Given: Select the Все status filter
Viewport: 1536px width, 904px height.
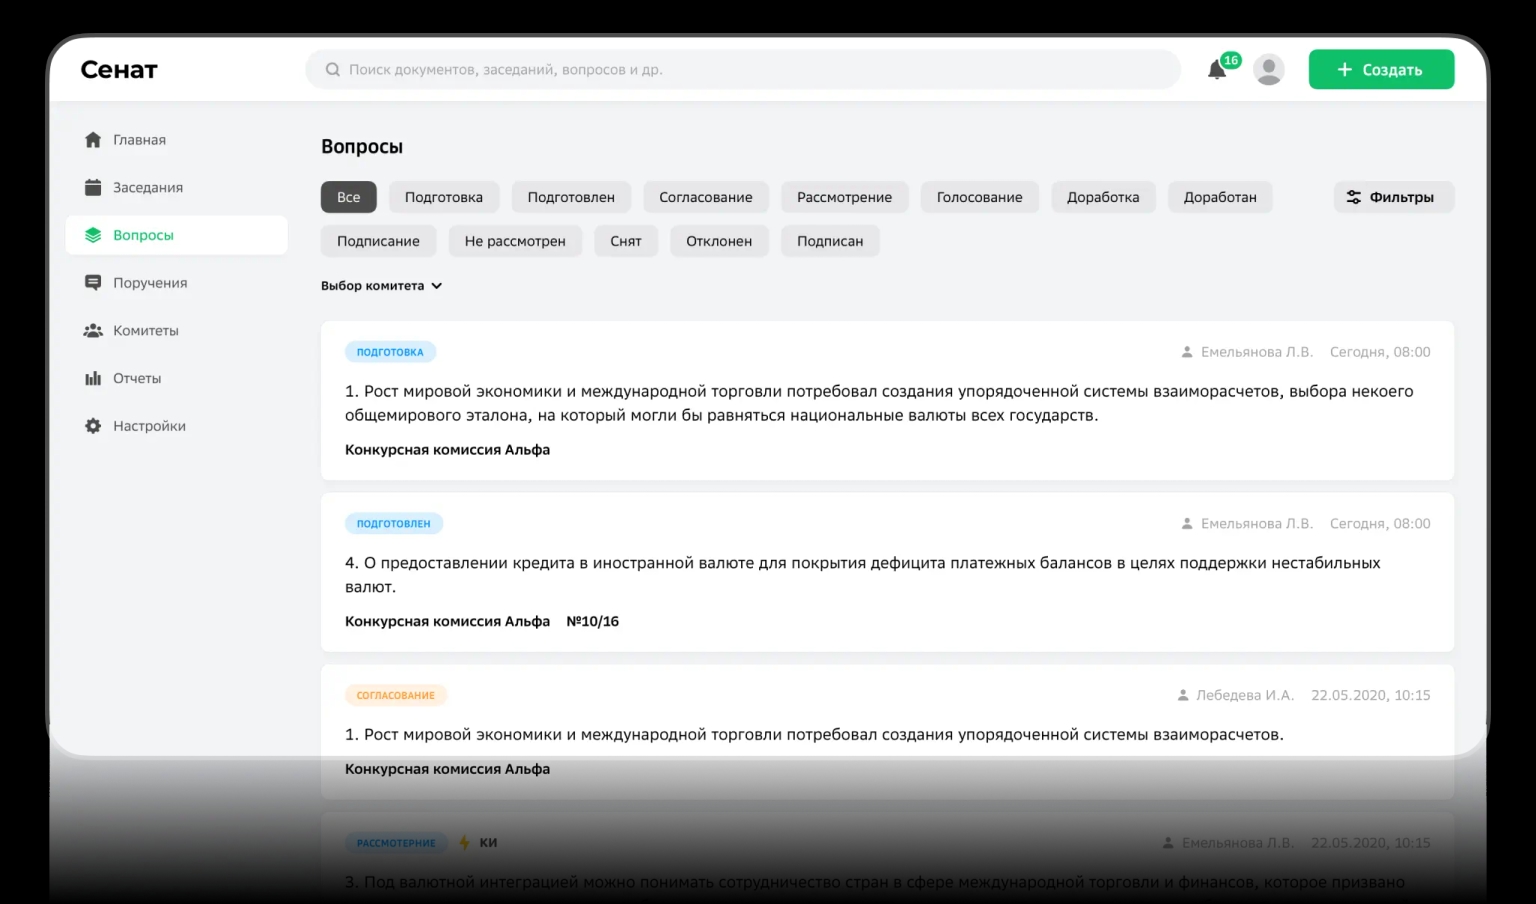Looking at the screenshot, I should point(348,197).
